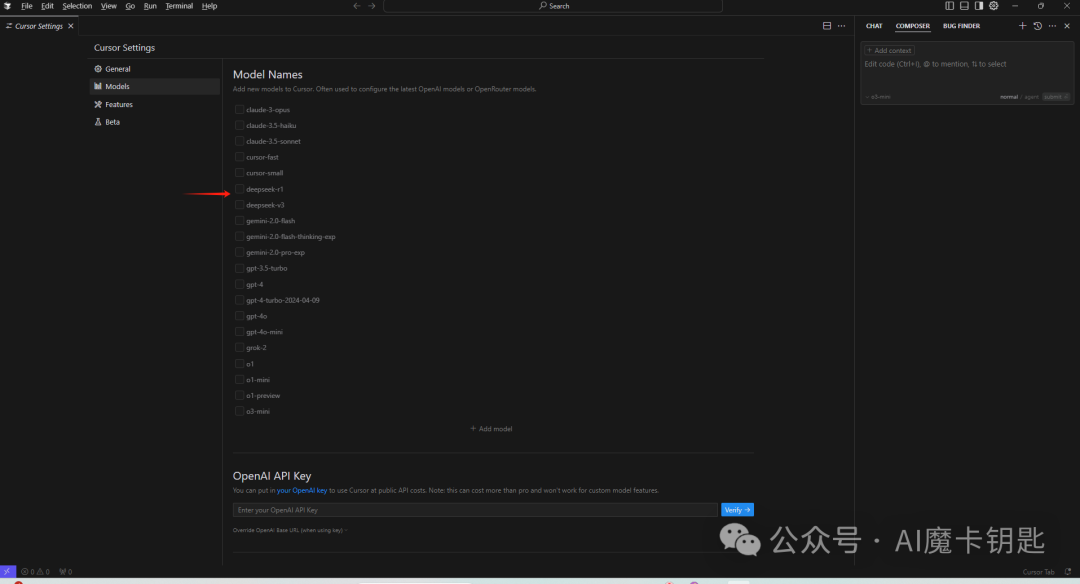Image resolution: width=1080 pixels, height=584 pixels.
Task: Check the grok-2 model
Action: coord(239,347)
